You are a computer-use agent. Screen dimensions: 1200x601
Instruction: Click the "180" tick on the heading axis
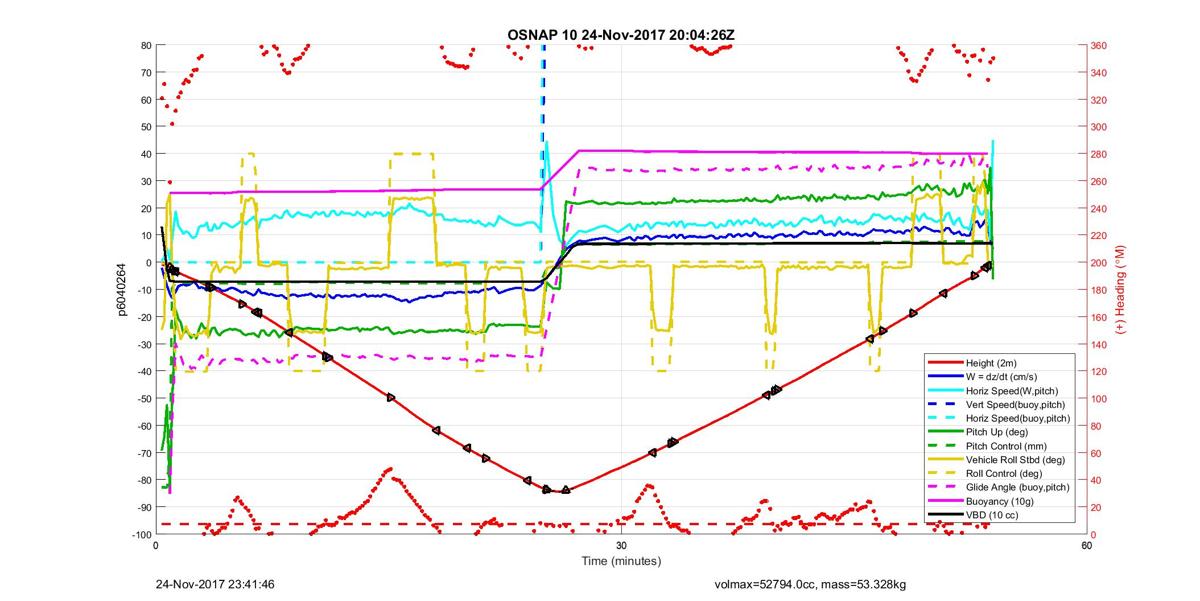coord(1099,290)
